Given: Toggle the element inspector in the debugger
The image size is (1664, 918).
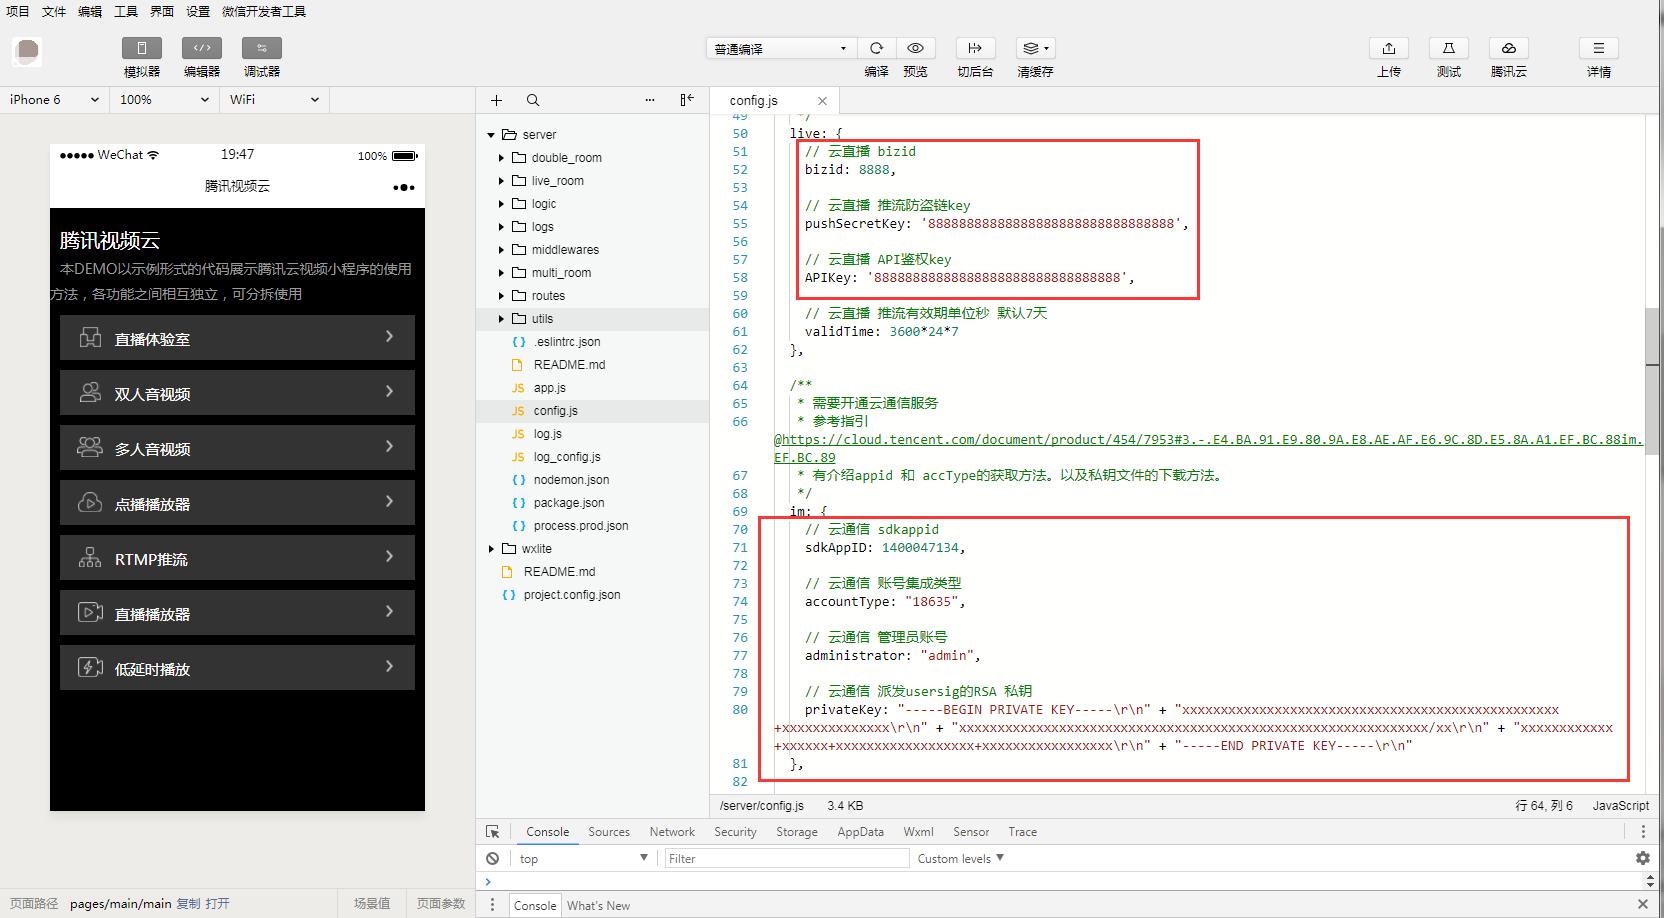Looking at the screenshot, I should tap(492, 831).
